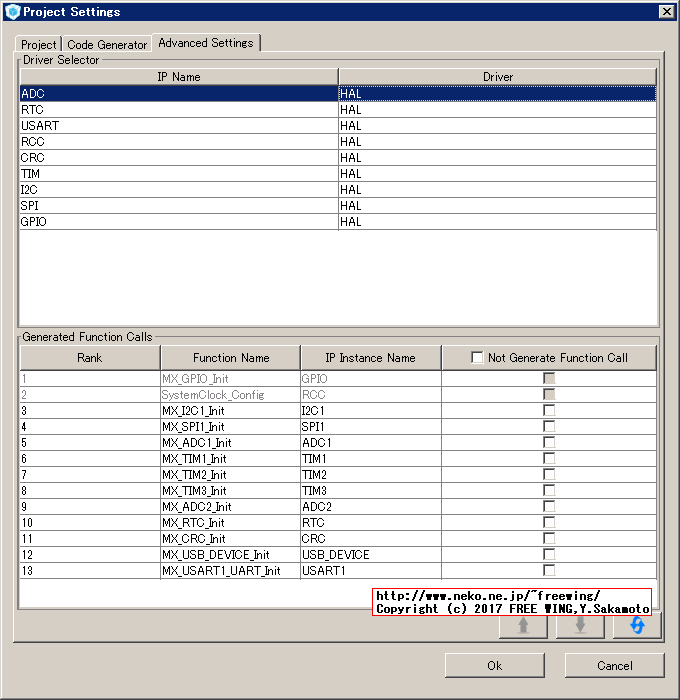Select the SPI row in IP Name

[179, 206]
